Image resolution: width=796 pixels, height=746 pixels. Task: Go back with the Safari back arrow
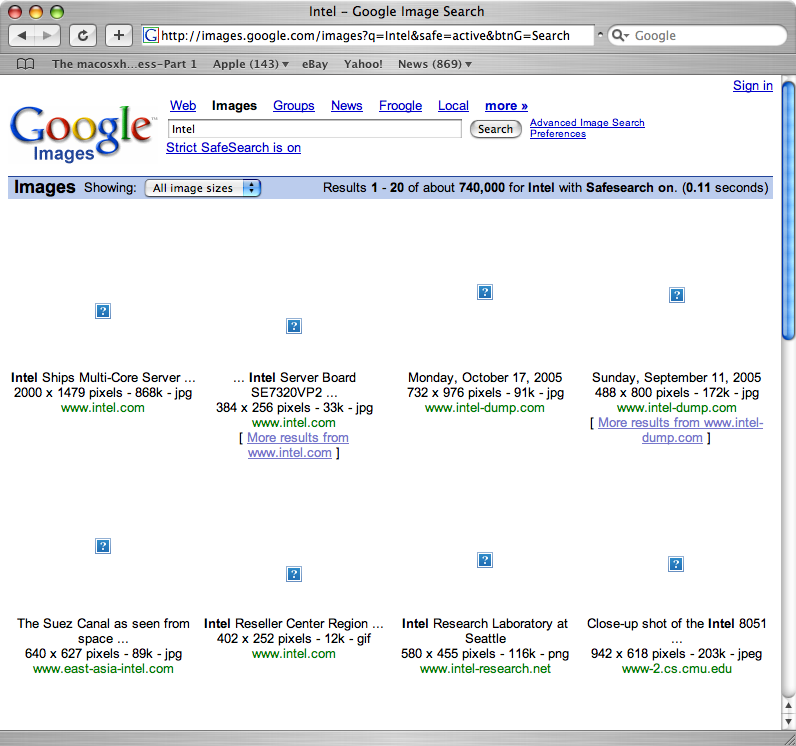pos(22,36)
